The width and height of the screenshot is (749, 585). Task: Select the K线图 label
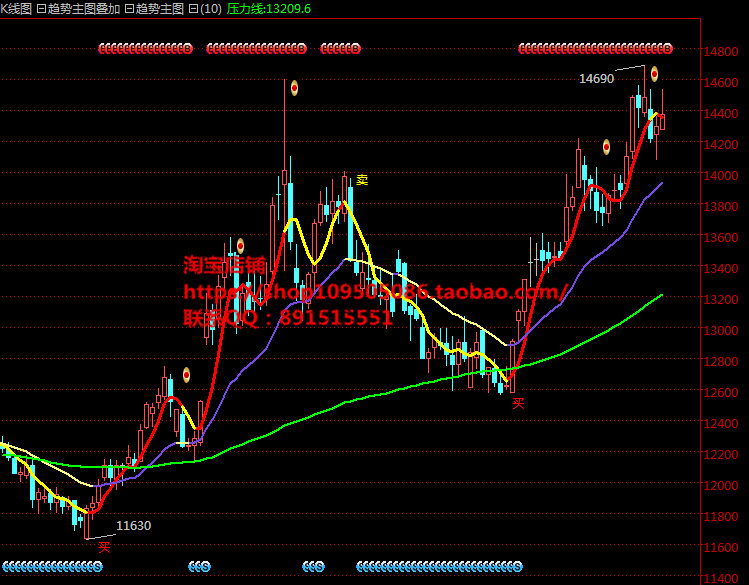click(16, 8)
